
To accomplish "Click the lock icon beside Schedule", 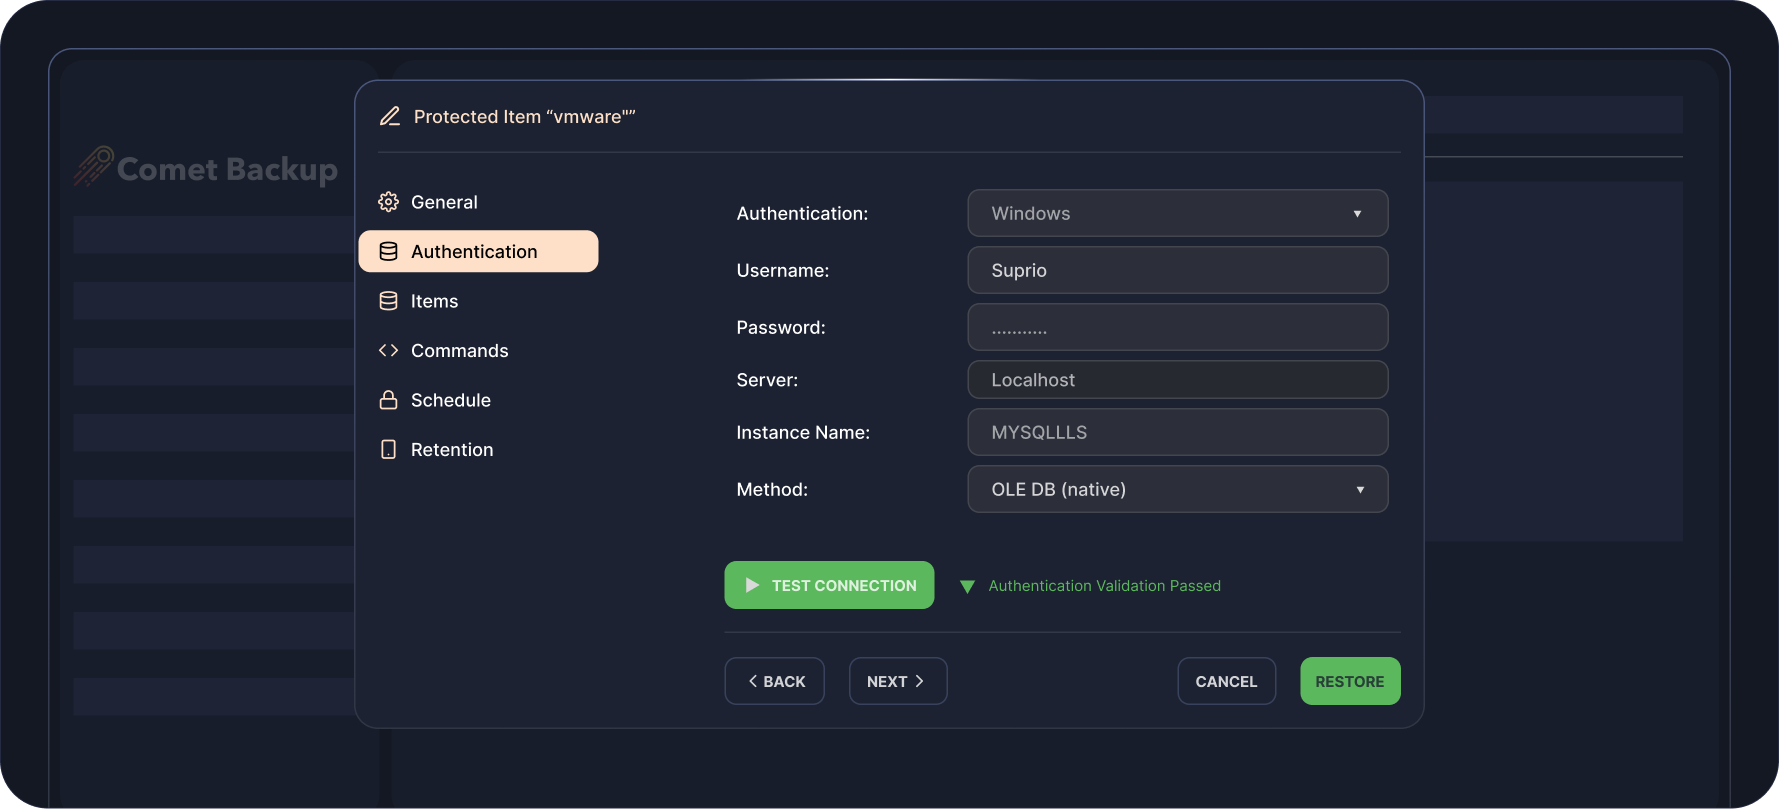I will pos(388,400).
